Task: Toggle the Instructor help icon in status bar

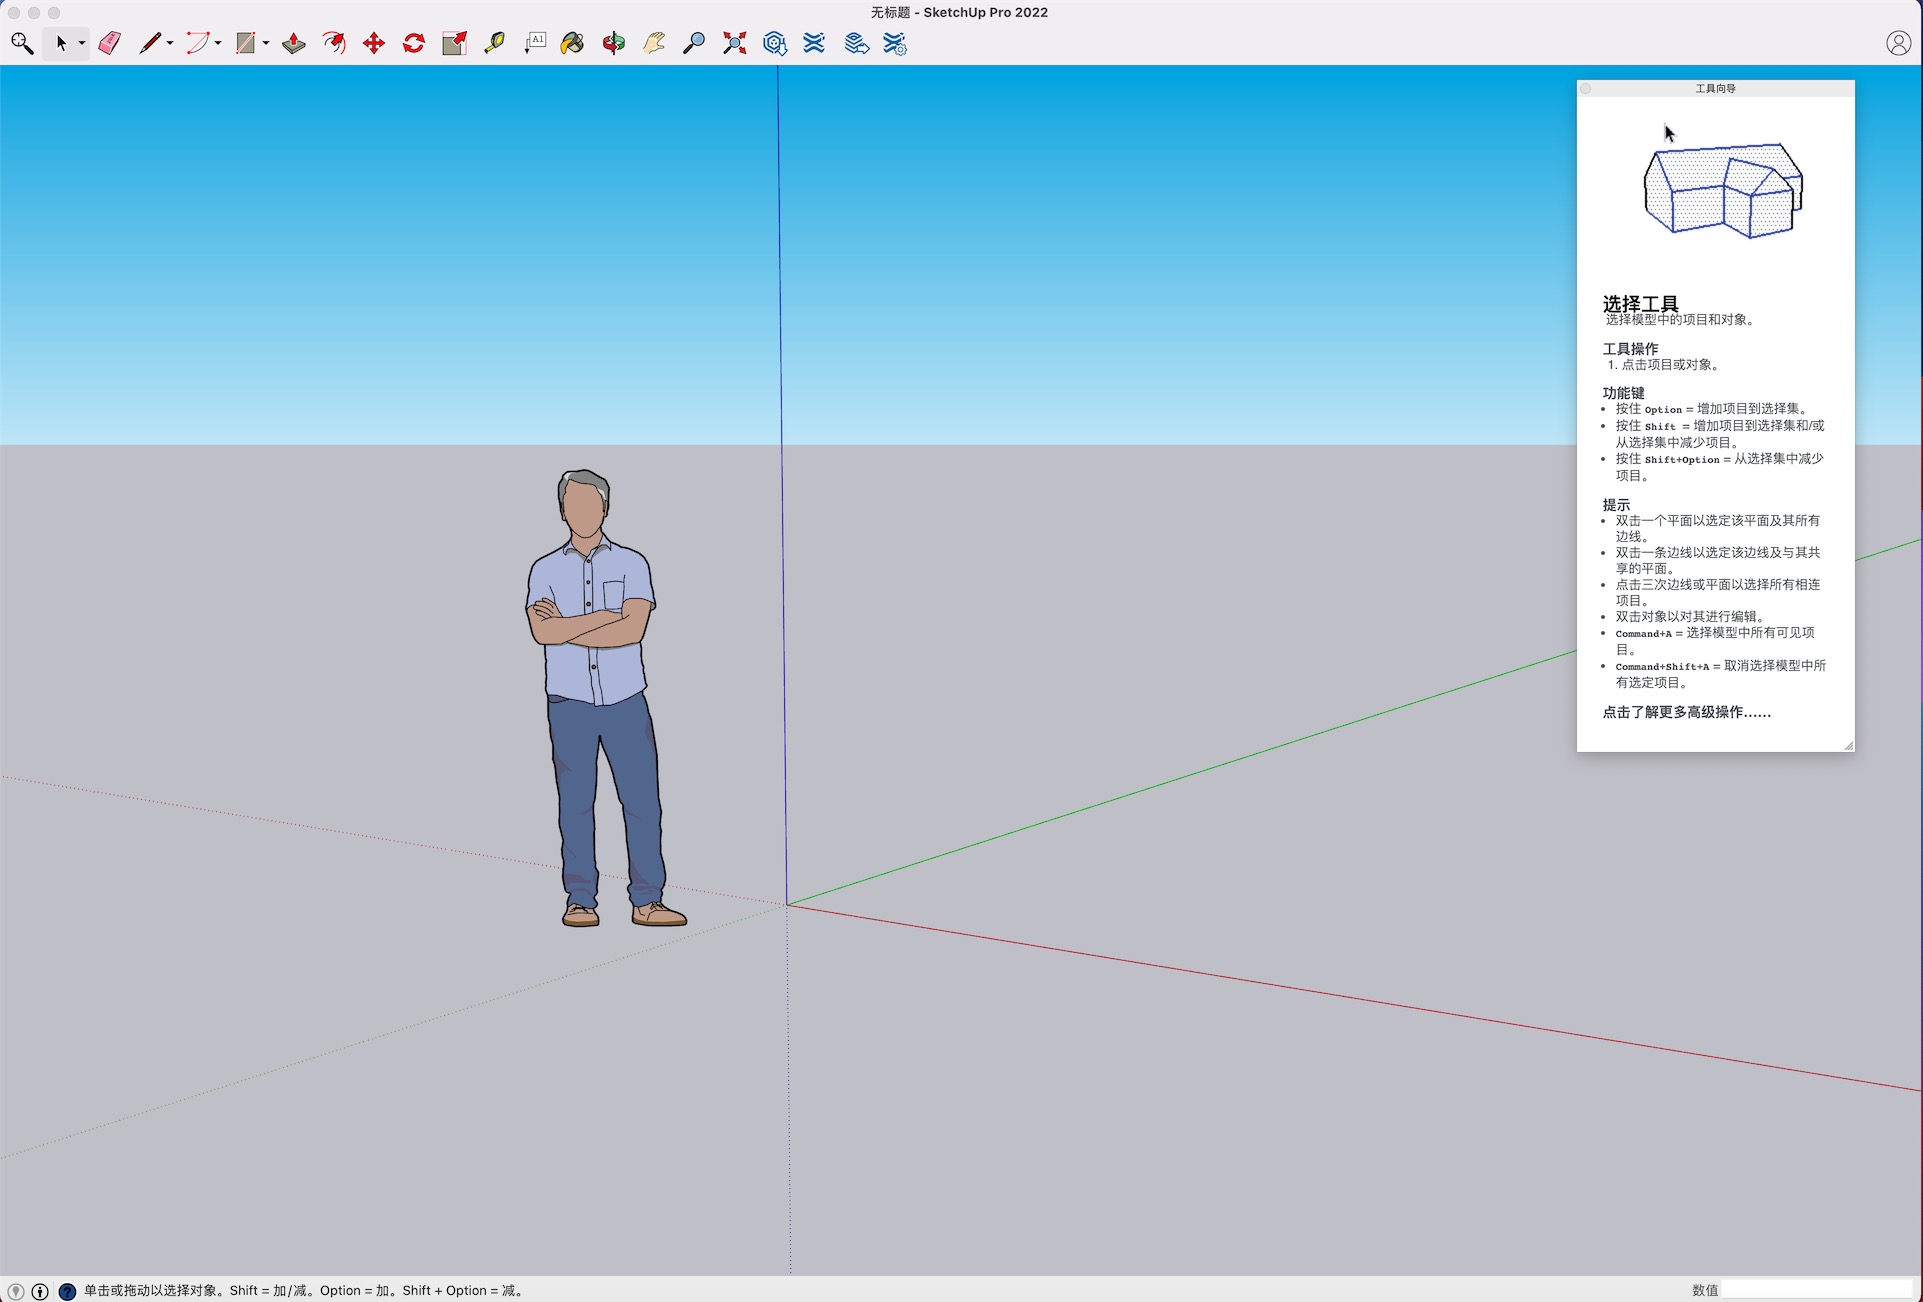Action: [67, 1291]
